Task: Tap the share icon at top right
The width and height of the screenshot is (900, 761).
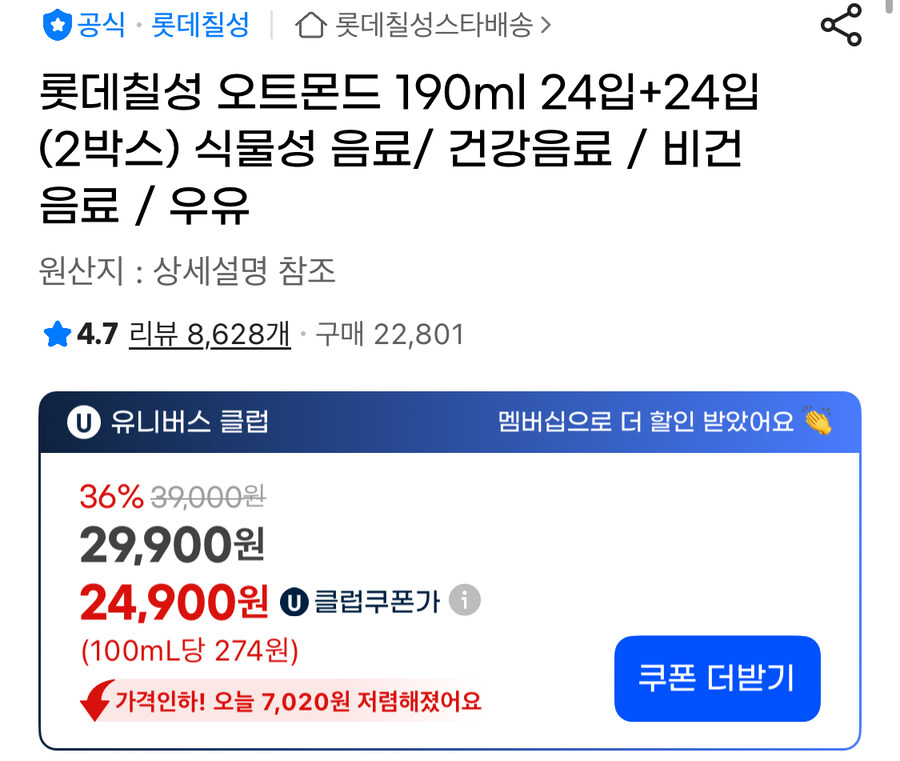Action: (842, 27)
